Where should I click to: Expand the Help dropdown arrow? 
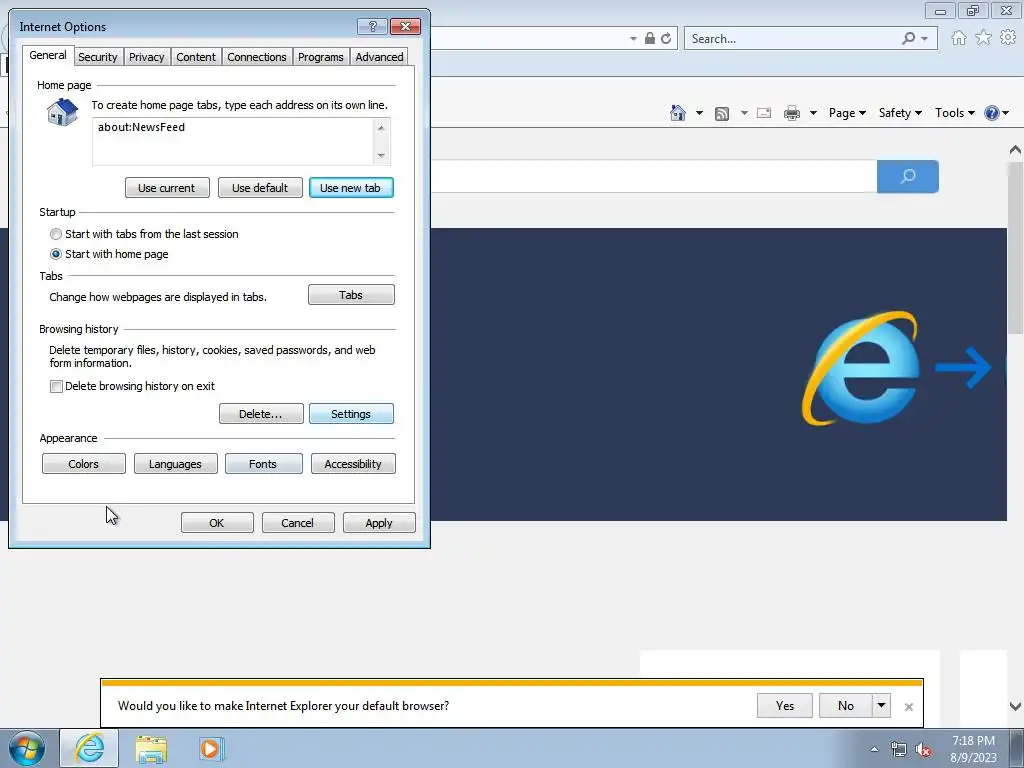pyautogui.click(x=1006, y=113)
